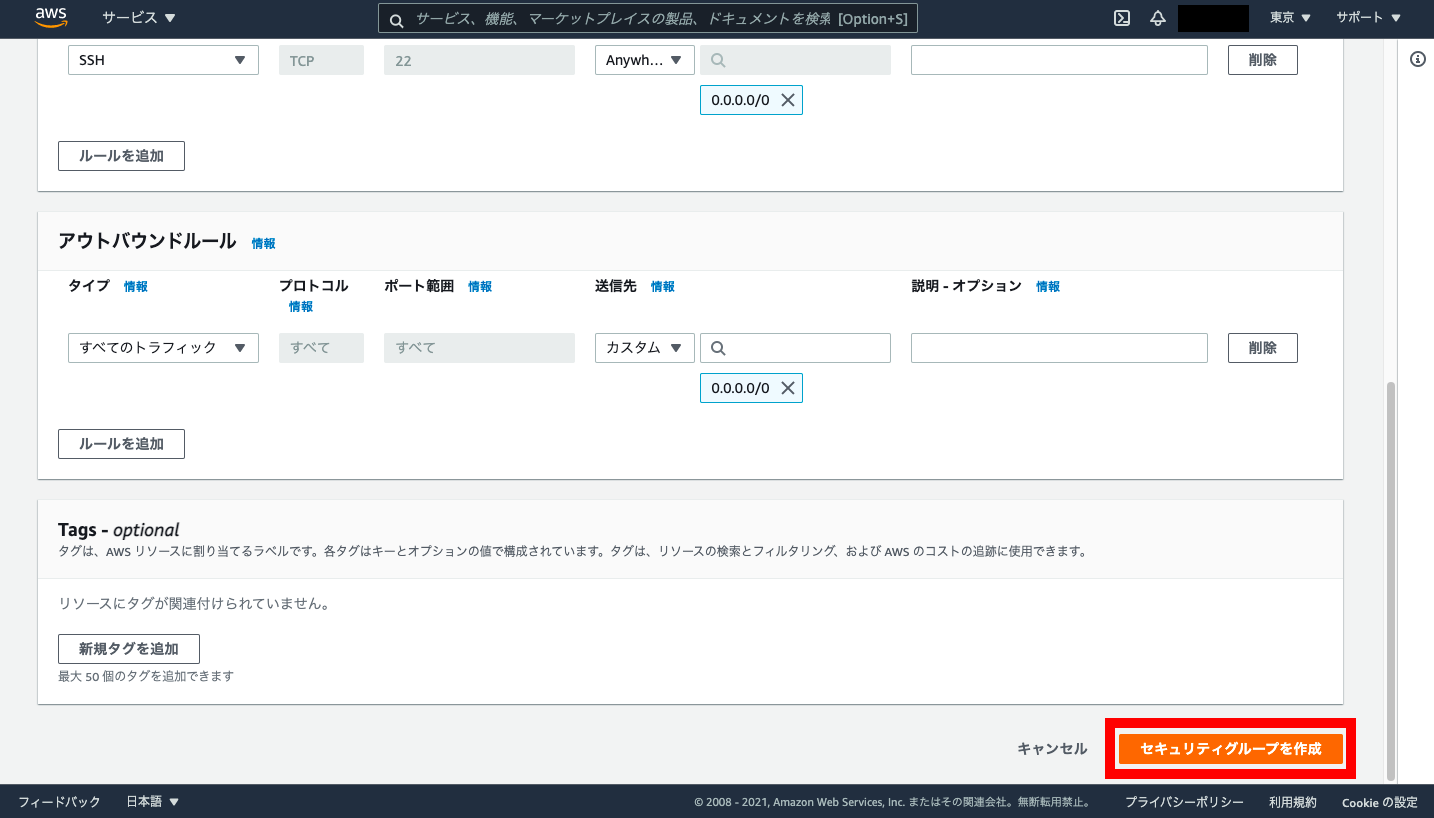Focus the outbound rule description field
The image size is (1434, 818).
point(1059,348)
